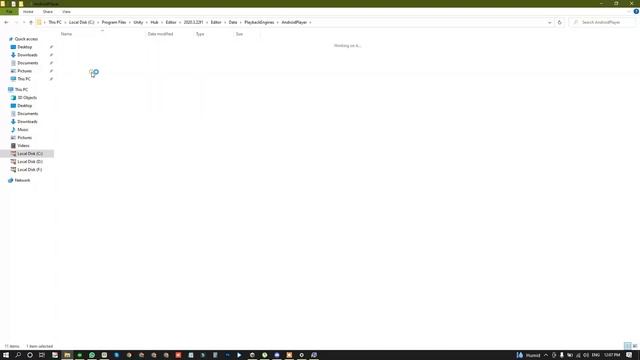Open Pictures under This PC
This screenshot has width=640, height=360.
pos(24,138)
